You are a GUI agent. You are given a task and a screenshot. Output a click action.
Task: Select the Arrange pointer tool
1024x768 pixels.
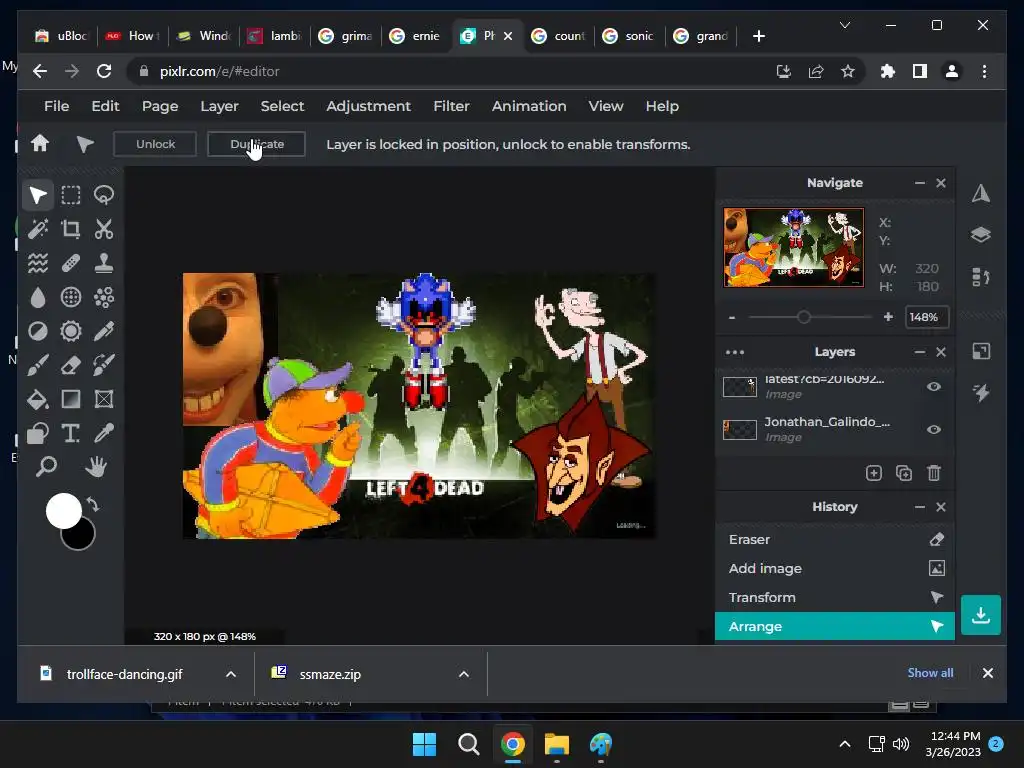coord(38,195)
